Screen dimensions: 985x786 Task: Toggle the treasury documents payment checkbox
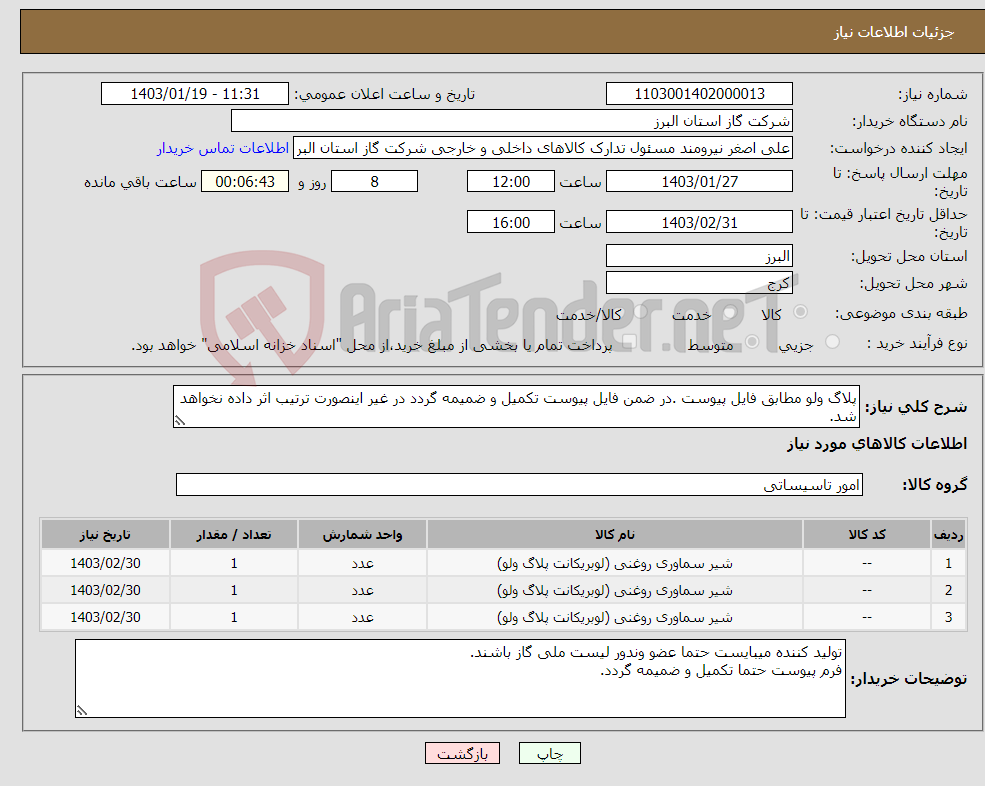point(629,342)
